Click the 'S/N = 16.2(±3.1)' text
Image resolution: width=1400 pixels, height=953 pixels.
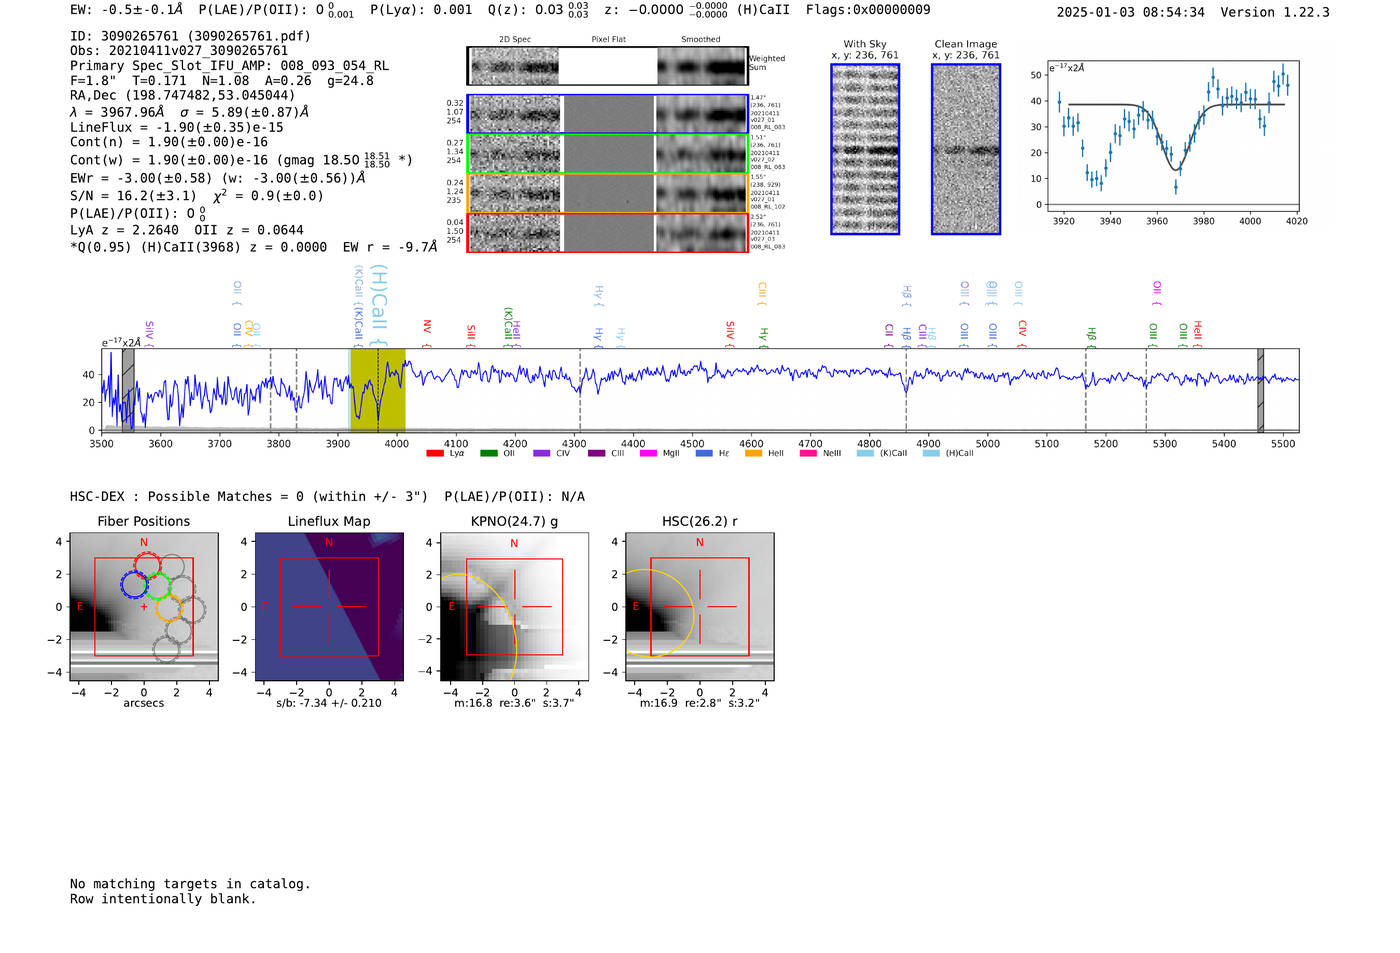click(134, 196)
